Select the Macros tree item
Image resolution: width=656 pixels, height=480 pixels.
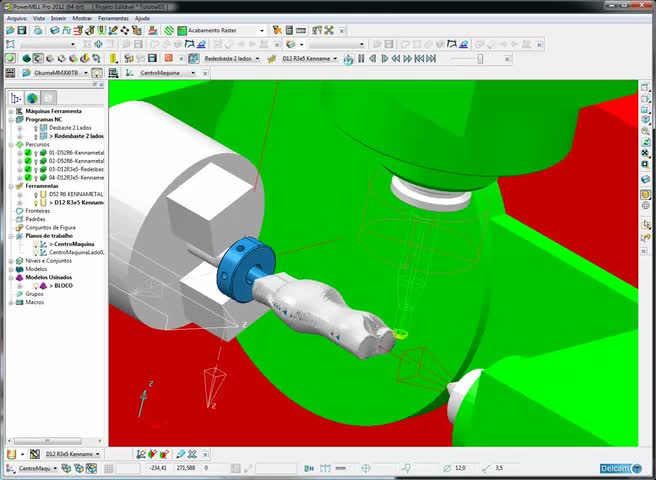point(34,302)
